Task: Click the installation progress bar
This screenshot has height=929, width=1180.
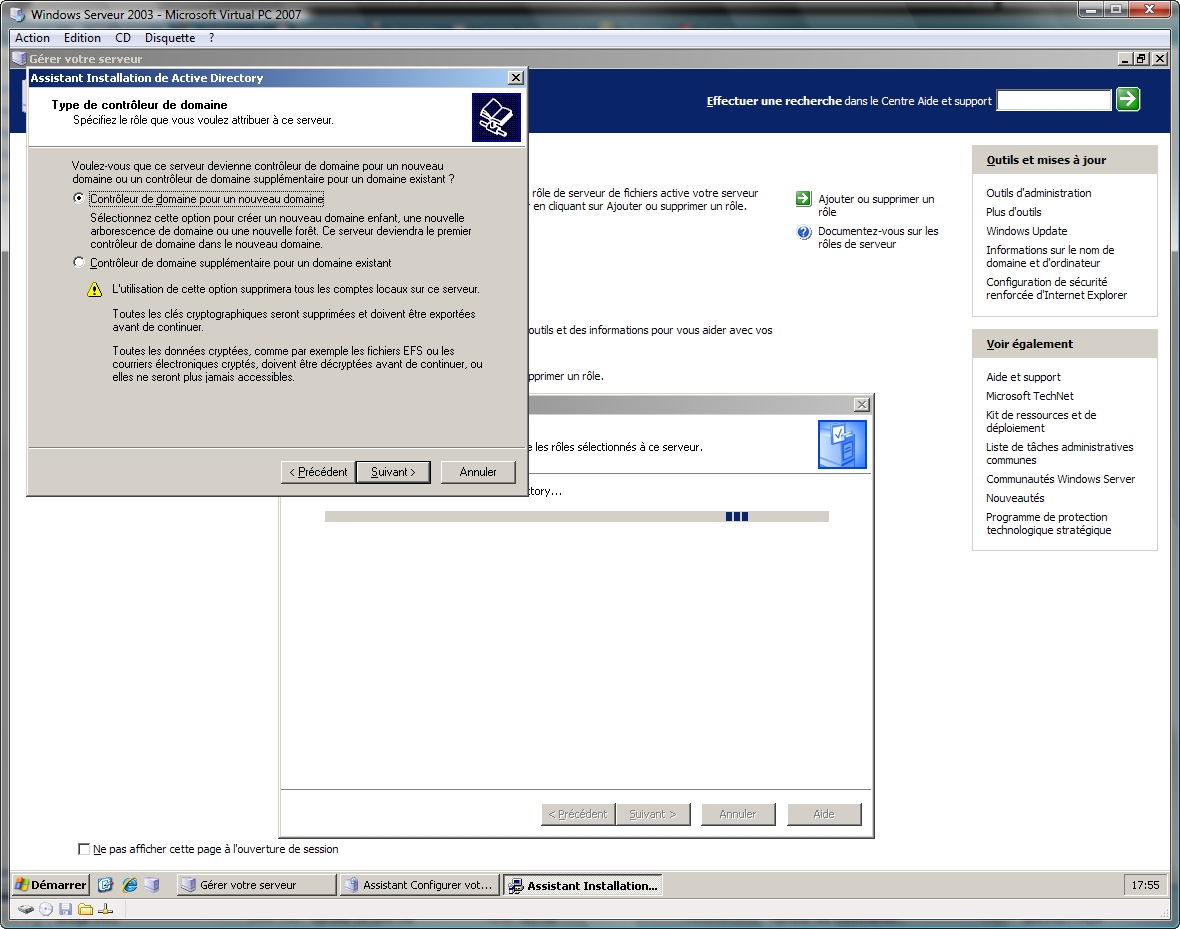Action: 576,516
